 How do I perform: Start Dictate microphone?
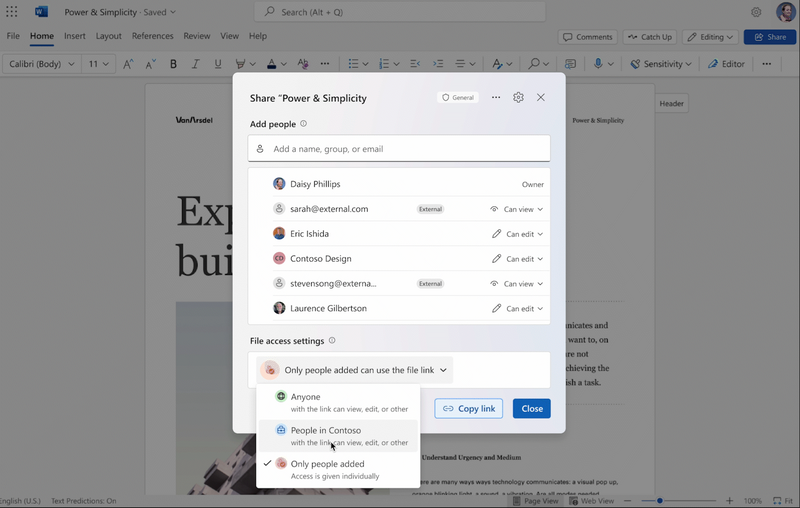pos(598,64)
